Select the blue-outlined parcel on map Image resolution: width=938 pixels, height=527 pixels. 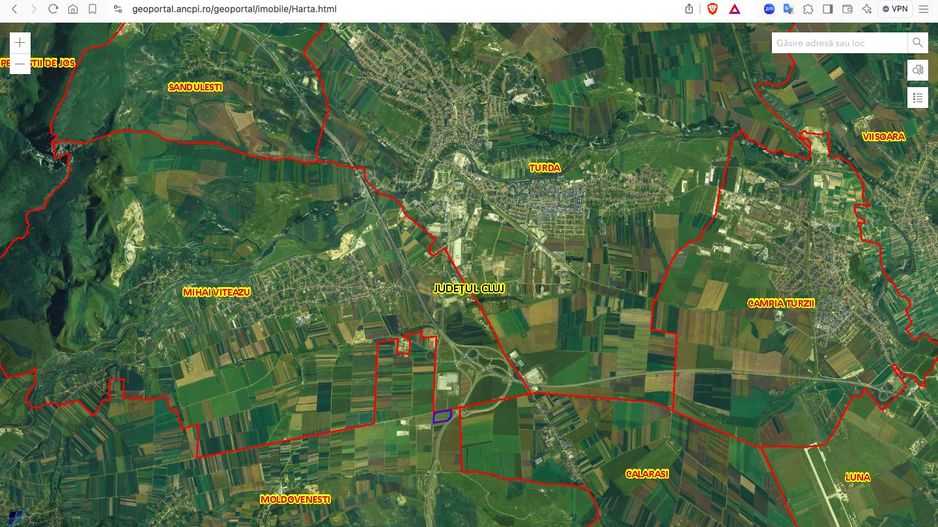pos(442,416)
